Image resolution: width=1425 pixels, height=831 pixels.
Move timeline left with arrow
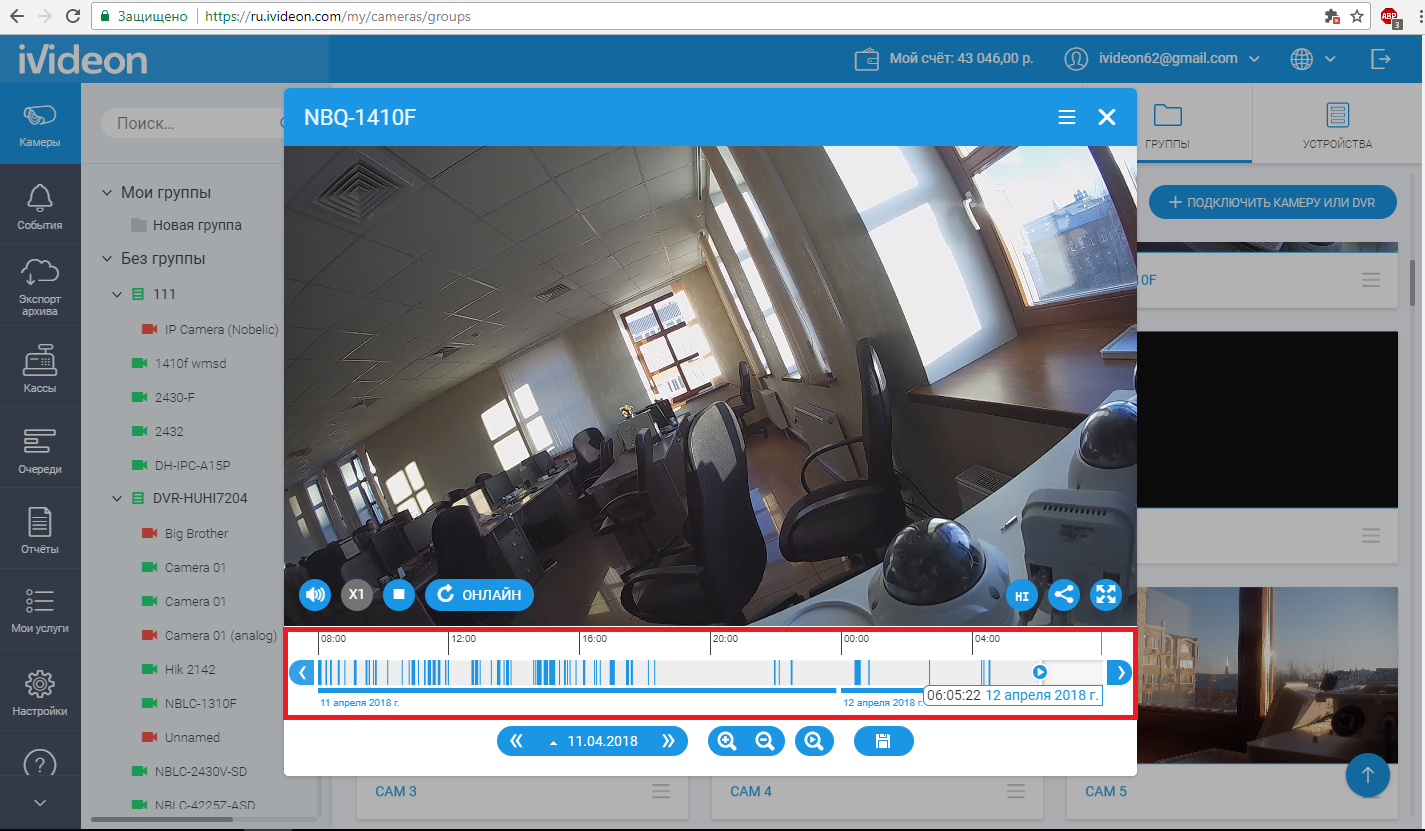click(302, 673)
